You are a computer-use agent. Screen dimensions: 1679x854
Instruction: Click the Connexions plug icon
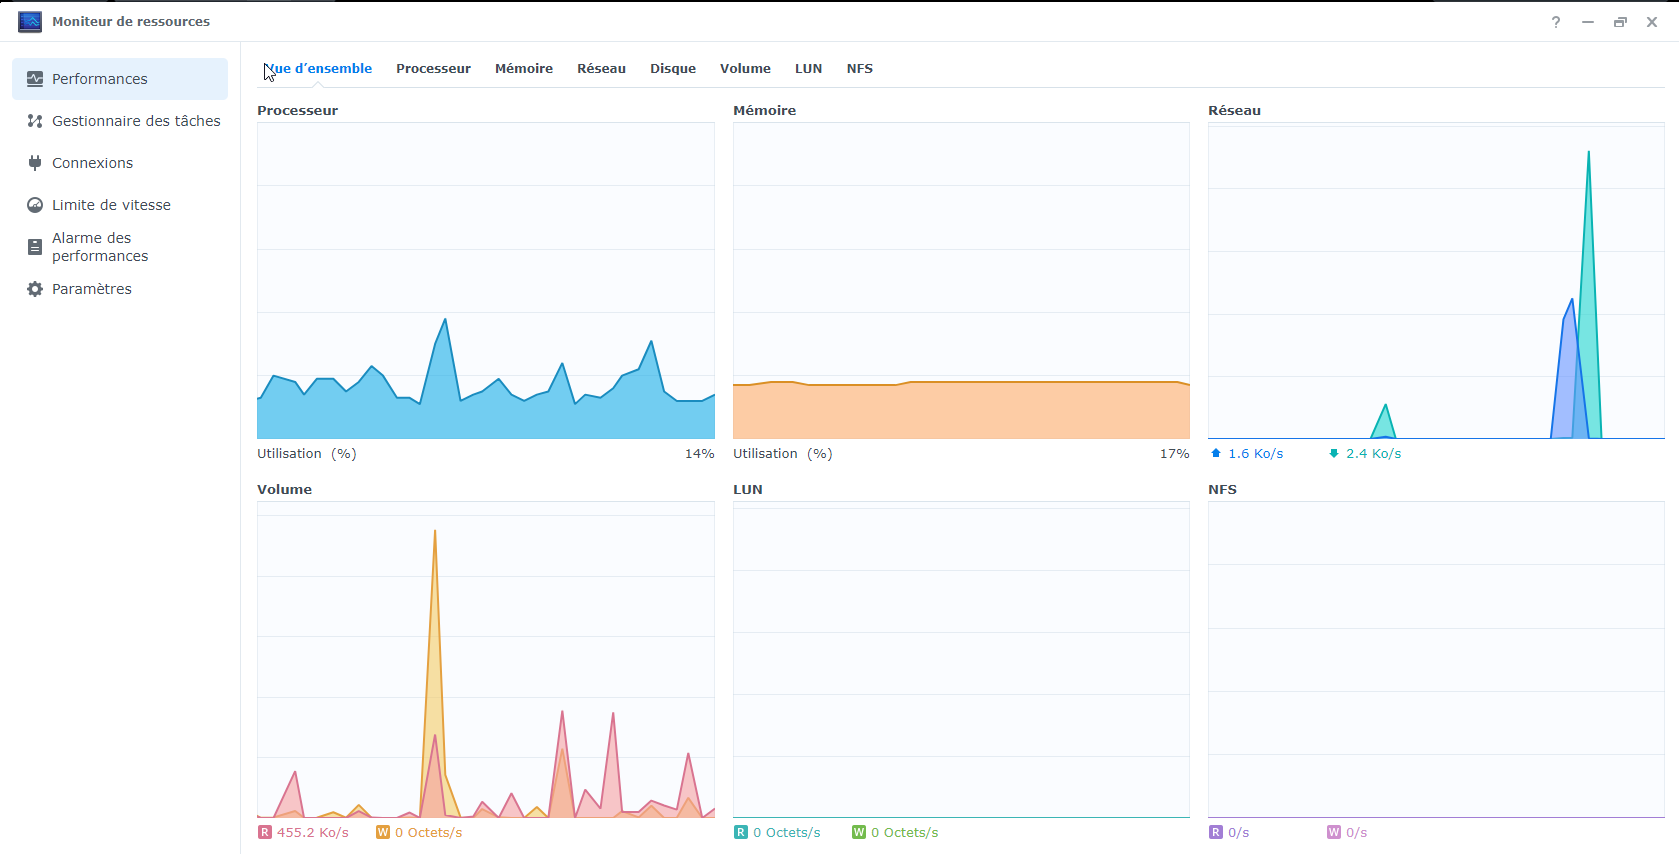tap(35, 163)
